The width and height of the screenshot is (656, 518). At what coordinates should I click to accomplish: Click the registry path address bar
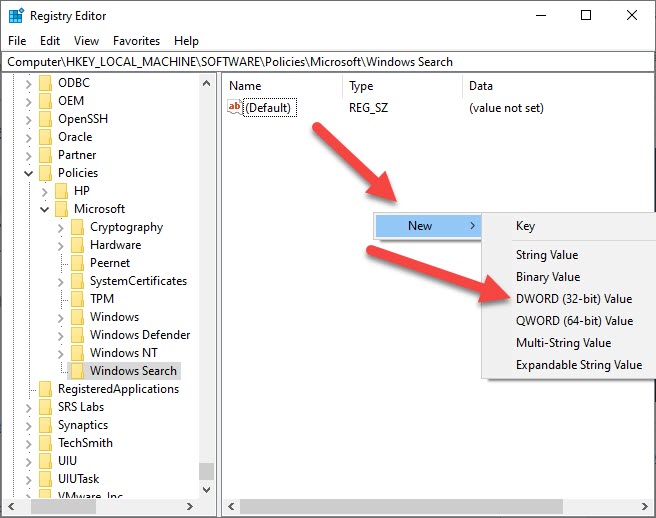pos(328,62)
